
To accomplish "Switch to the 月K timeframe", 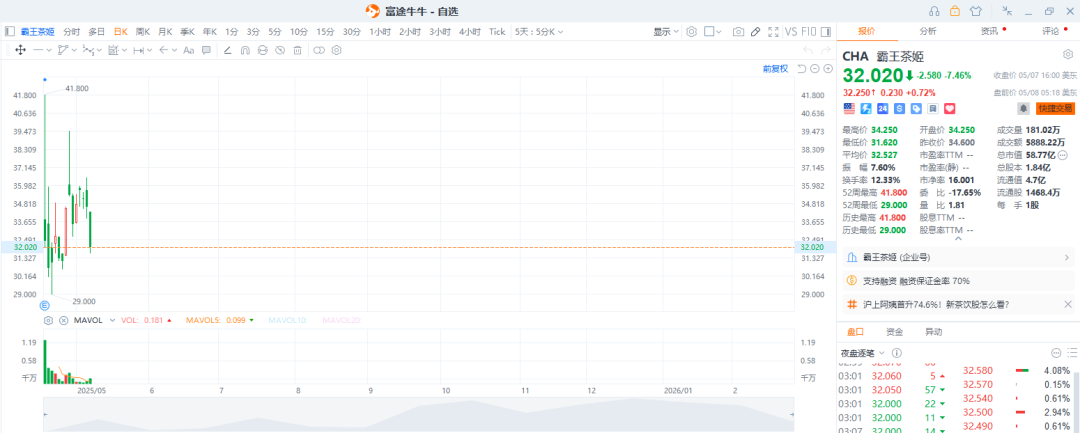I will click(165, 32).
